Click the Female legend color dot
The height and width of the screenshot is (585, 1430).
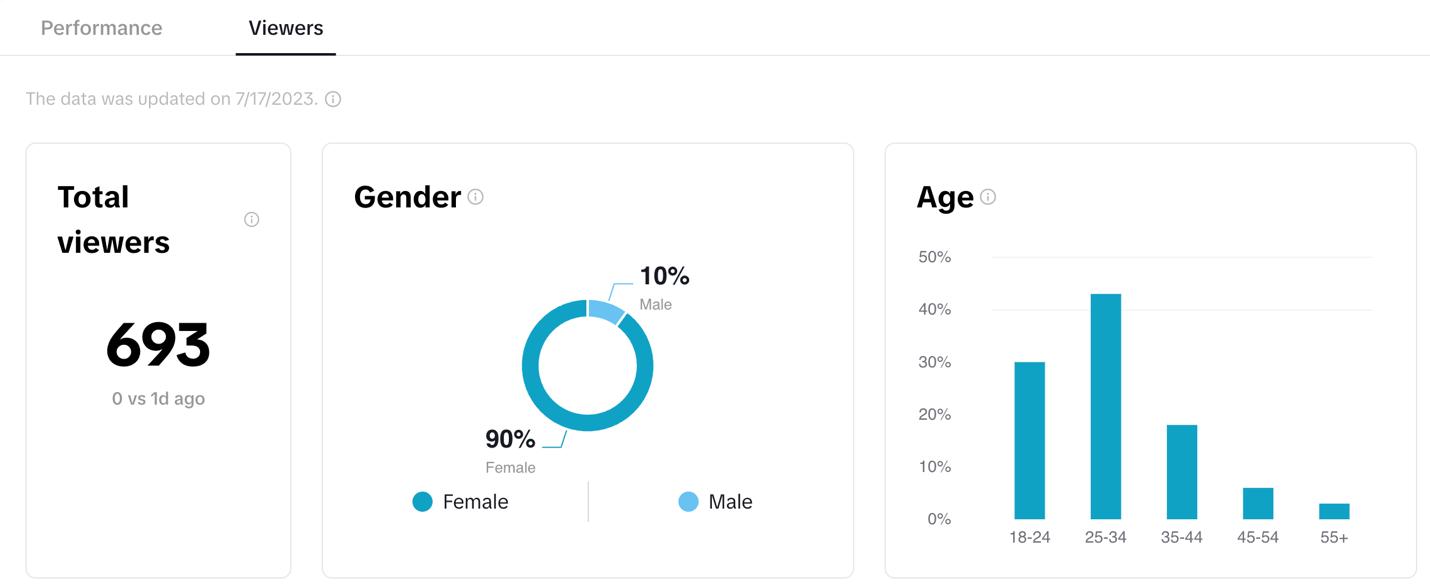pos(422,502)
